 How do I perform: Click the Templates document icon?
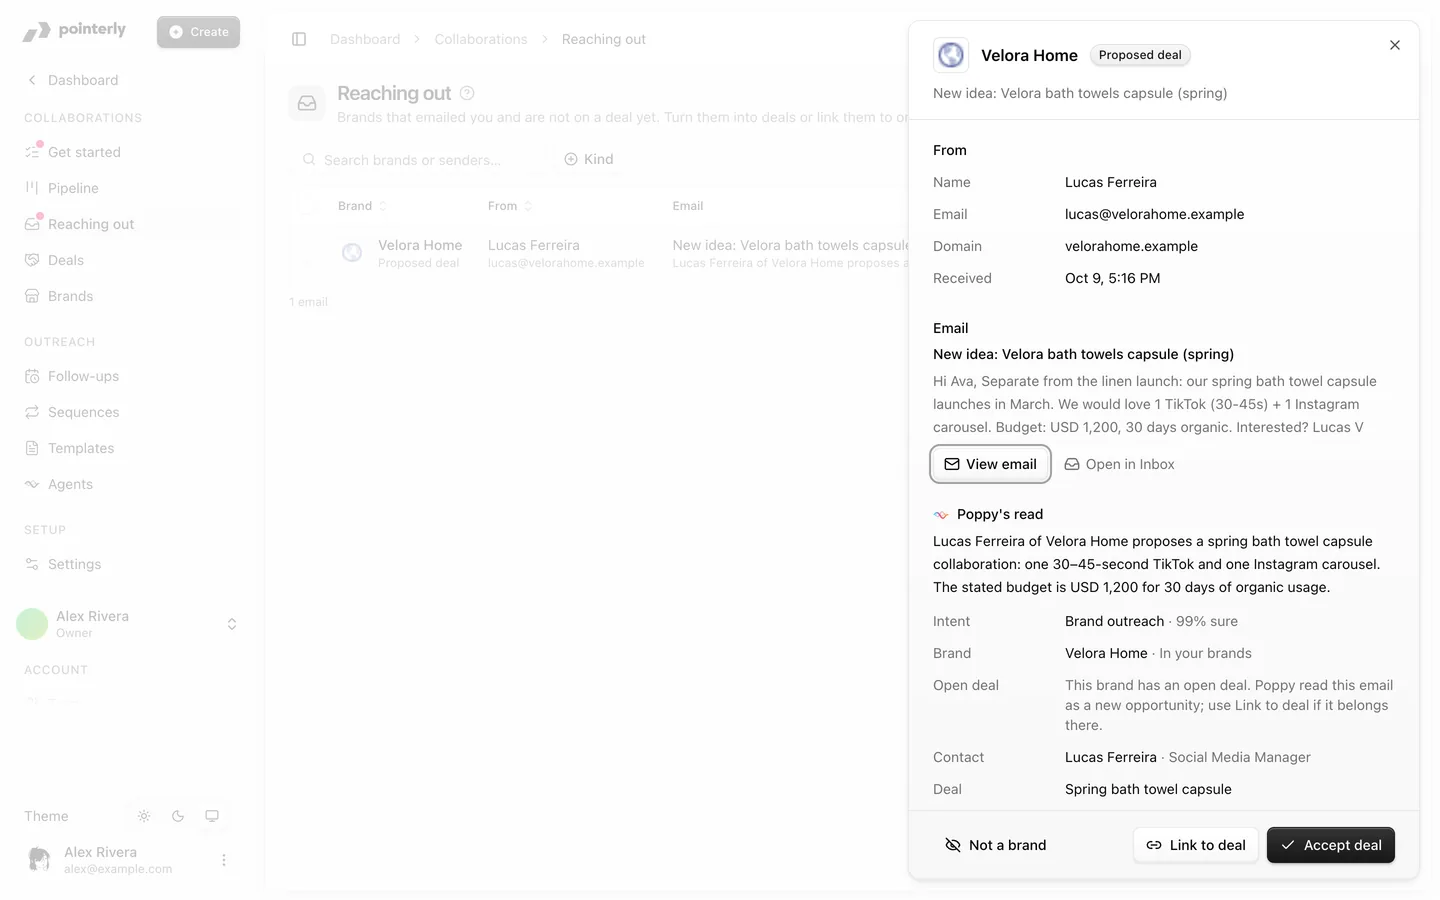pos(32,448)
